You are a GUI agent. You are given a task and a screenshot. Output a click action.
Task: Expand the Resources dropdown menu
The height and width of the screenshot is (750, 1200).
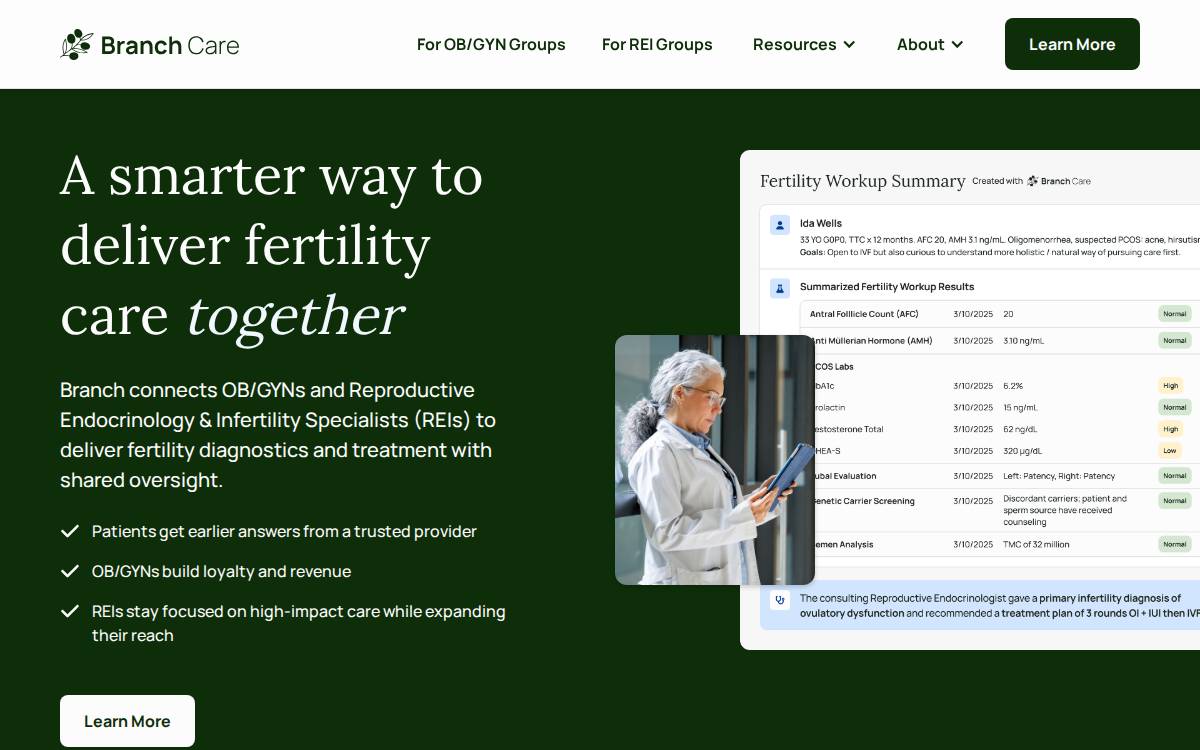pos(804,44)
